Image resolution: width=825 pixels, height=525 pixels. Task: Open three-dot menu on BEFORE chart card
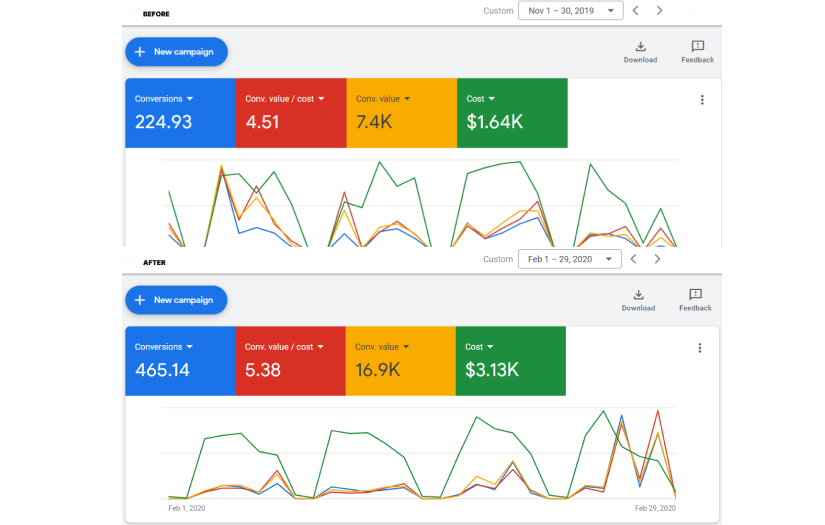(702, 100)
